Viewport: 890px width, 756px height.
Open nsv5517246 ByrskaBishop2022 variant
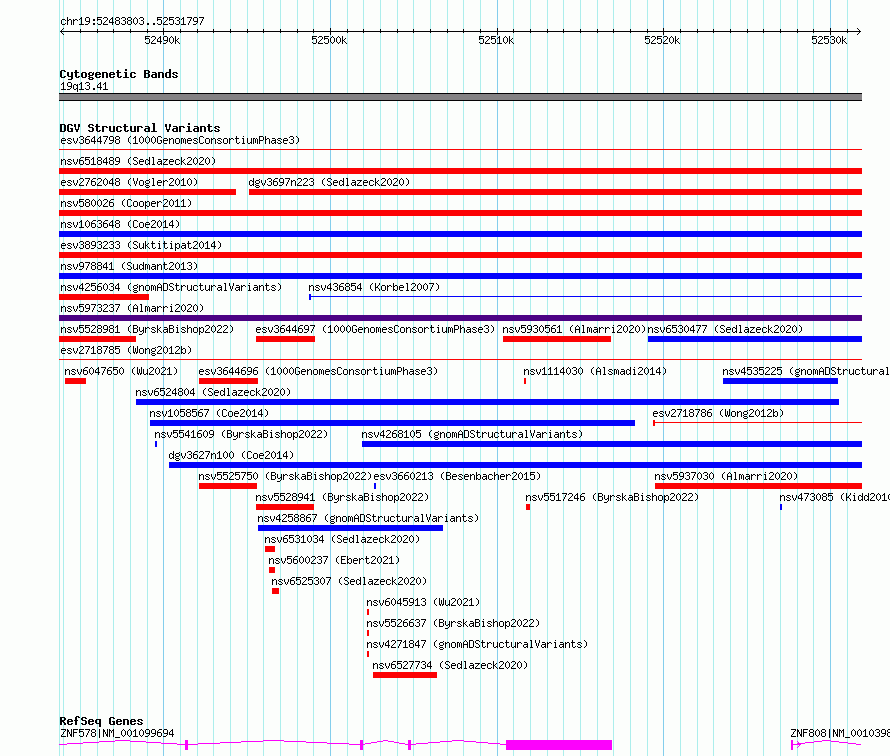[528, 507]
